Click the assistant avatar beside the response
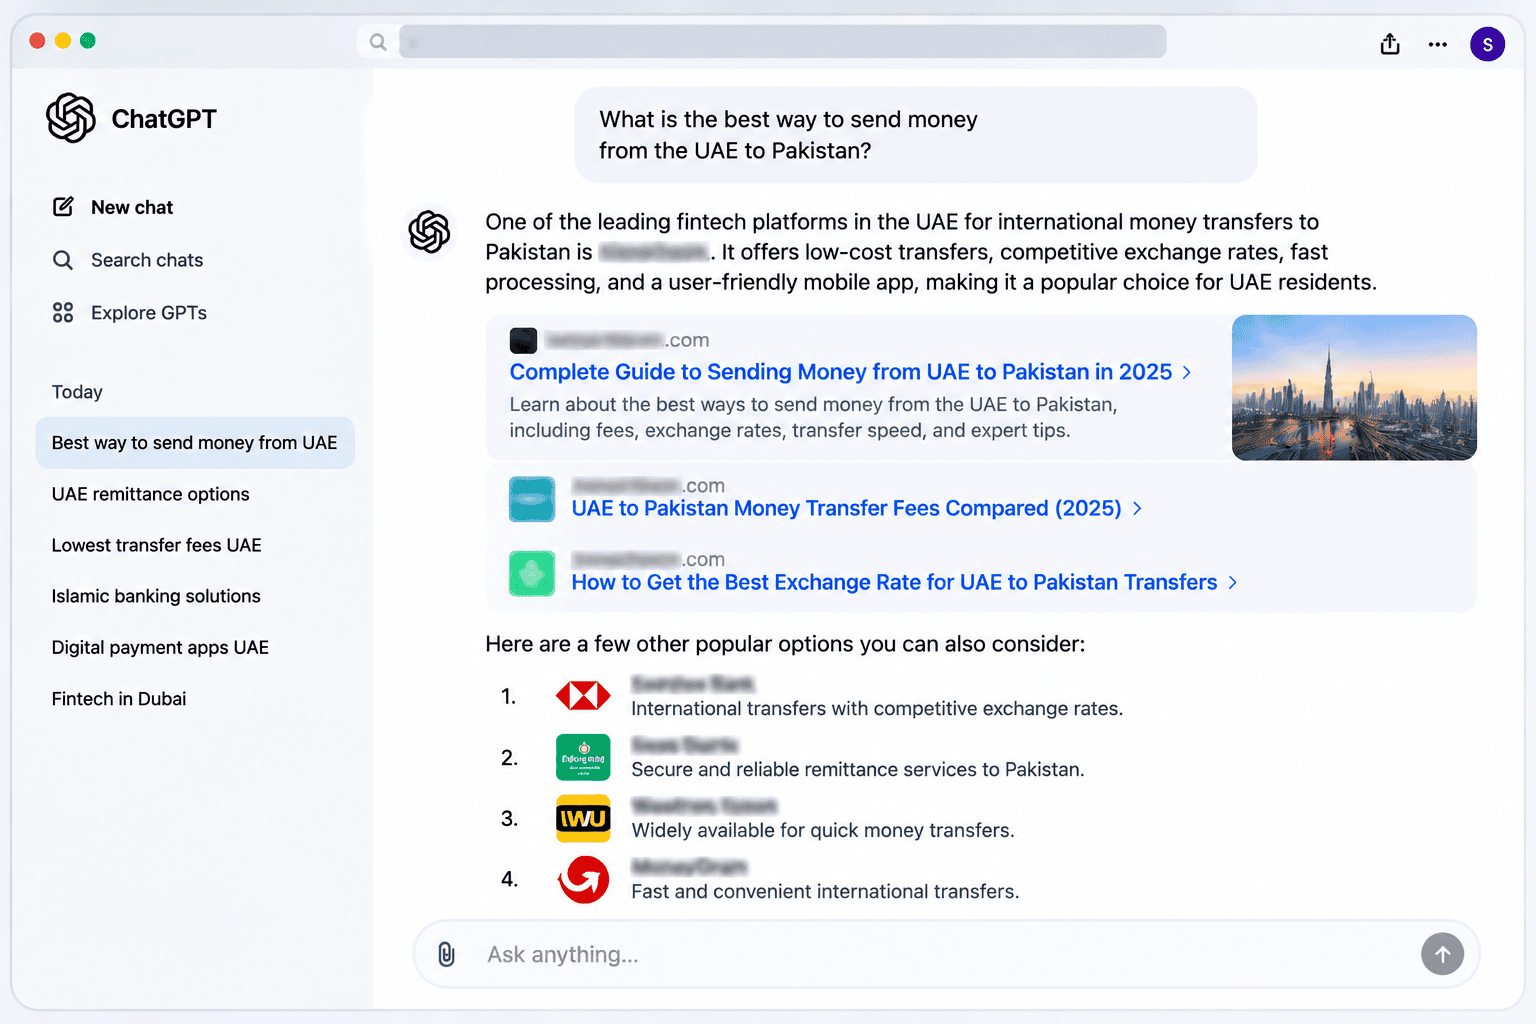This screenshot has height=1024, width=1536. pos(430,232)
